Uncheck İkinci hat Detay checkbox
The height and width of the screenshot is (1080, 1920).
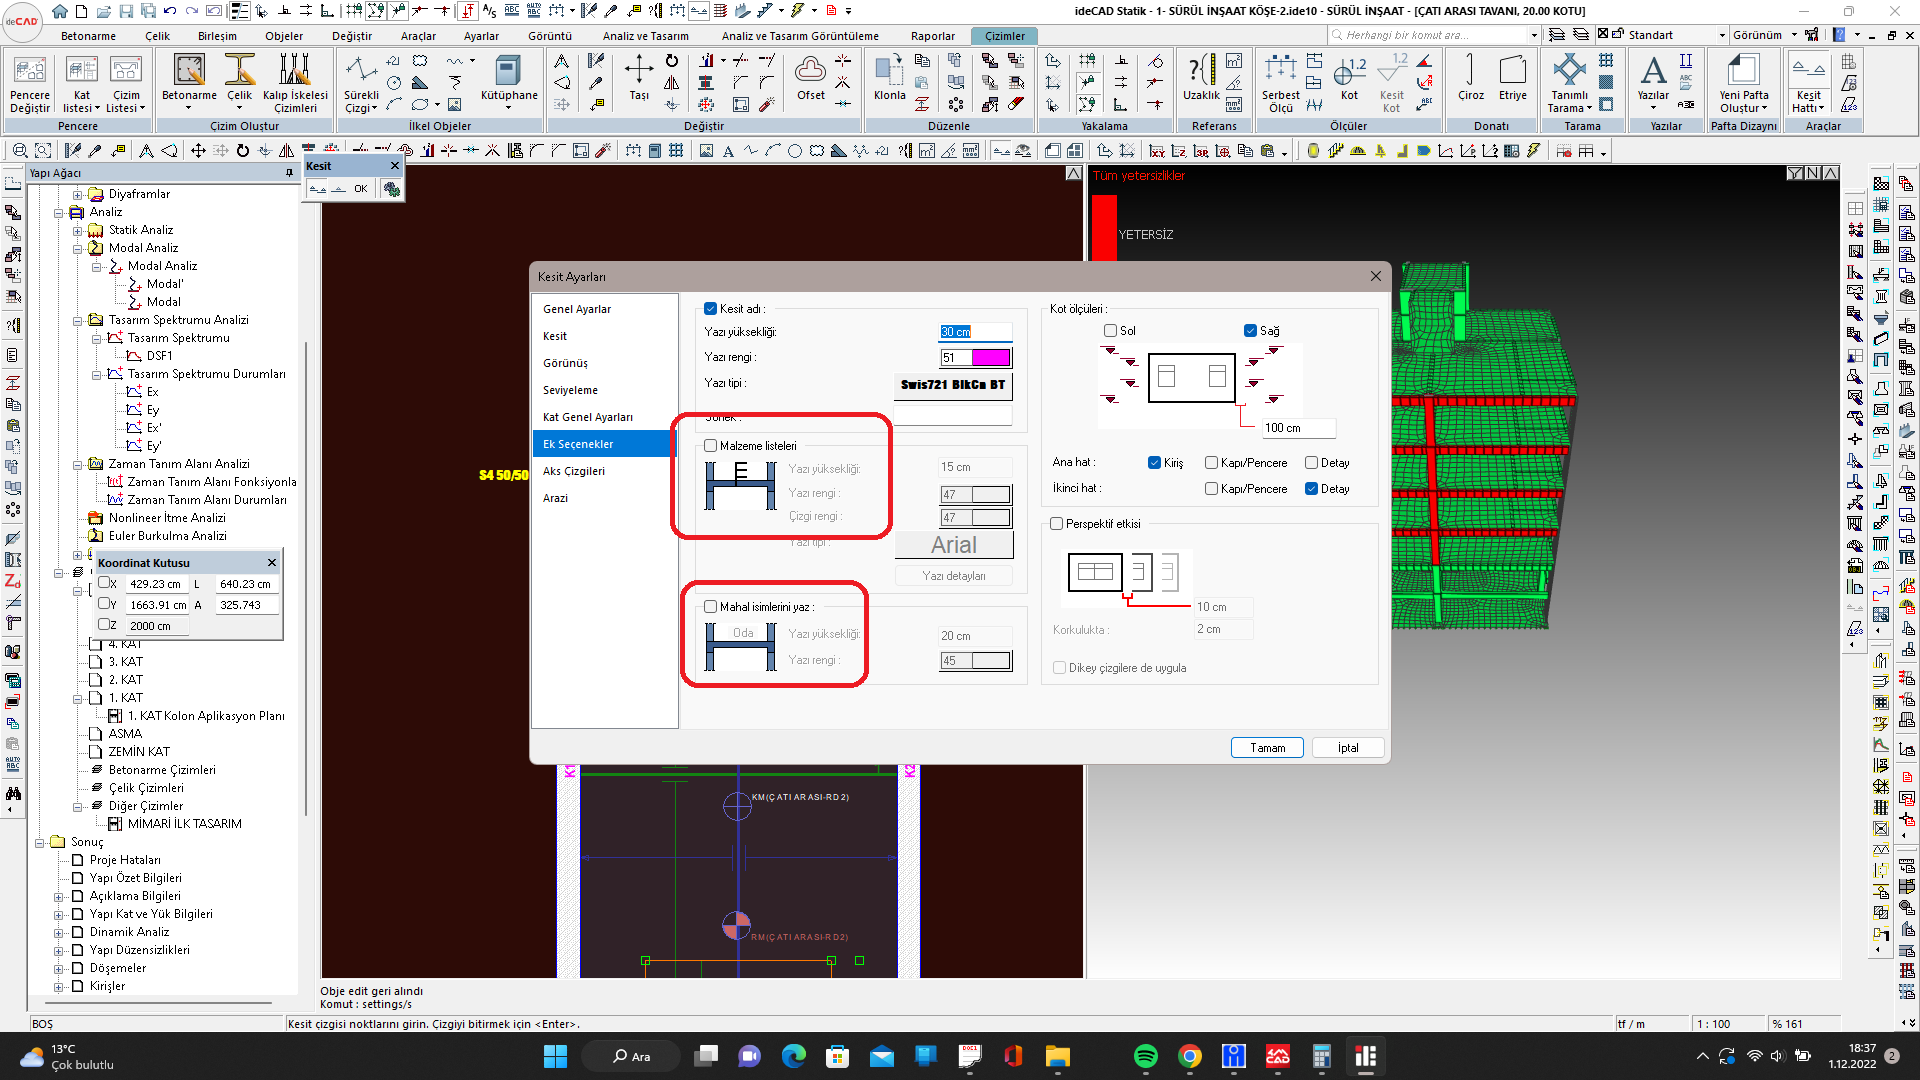point(1311,489)
